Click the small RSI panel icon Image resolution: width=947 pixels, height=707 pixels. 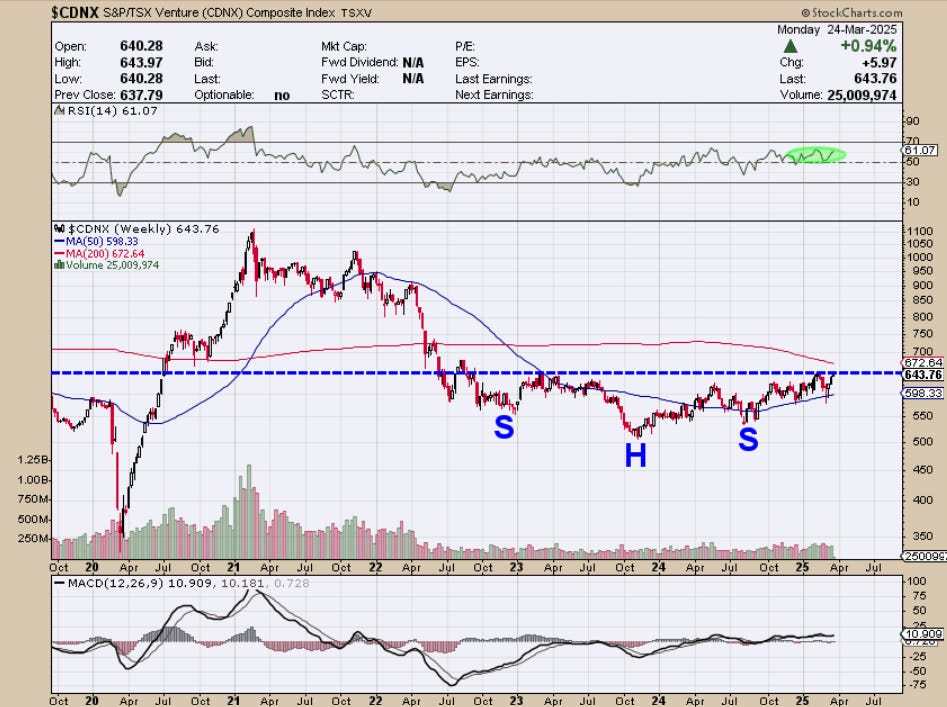[x=59, y=110]
